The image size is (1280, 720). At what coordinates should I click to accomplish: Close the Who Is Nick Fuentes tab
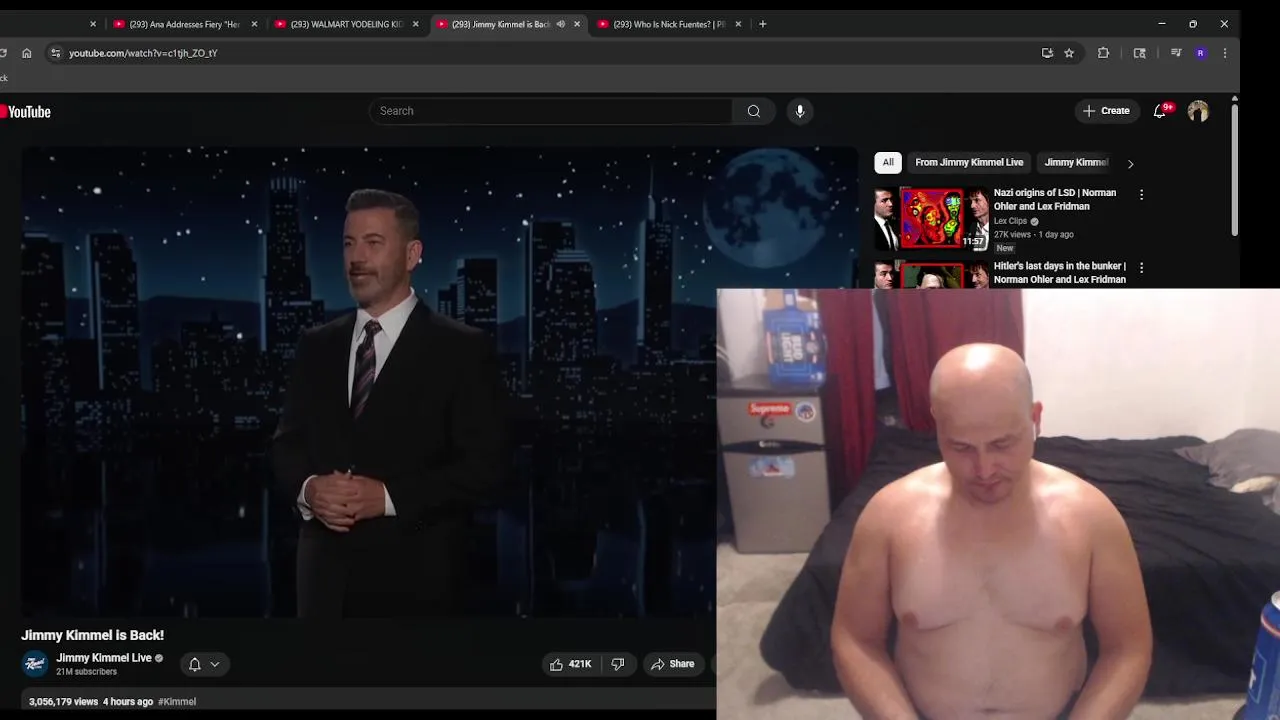coord(738,24)
